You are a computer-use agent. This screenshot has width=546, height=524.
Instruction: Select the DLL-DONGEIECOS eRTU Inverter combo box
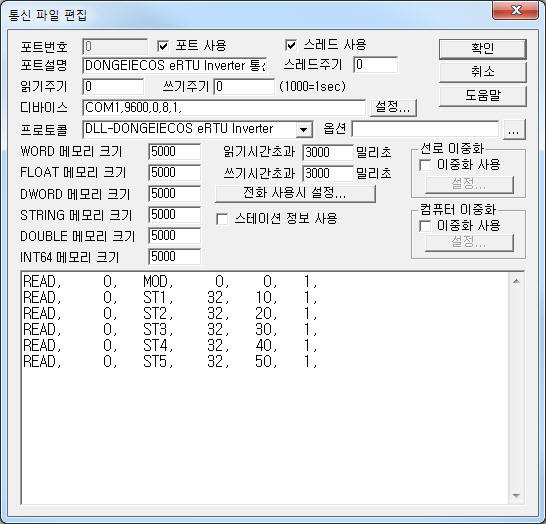(197, 130)
